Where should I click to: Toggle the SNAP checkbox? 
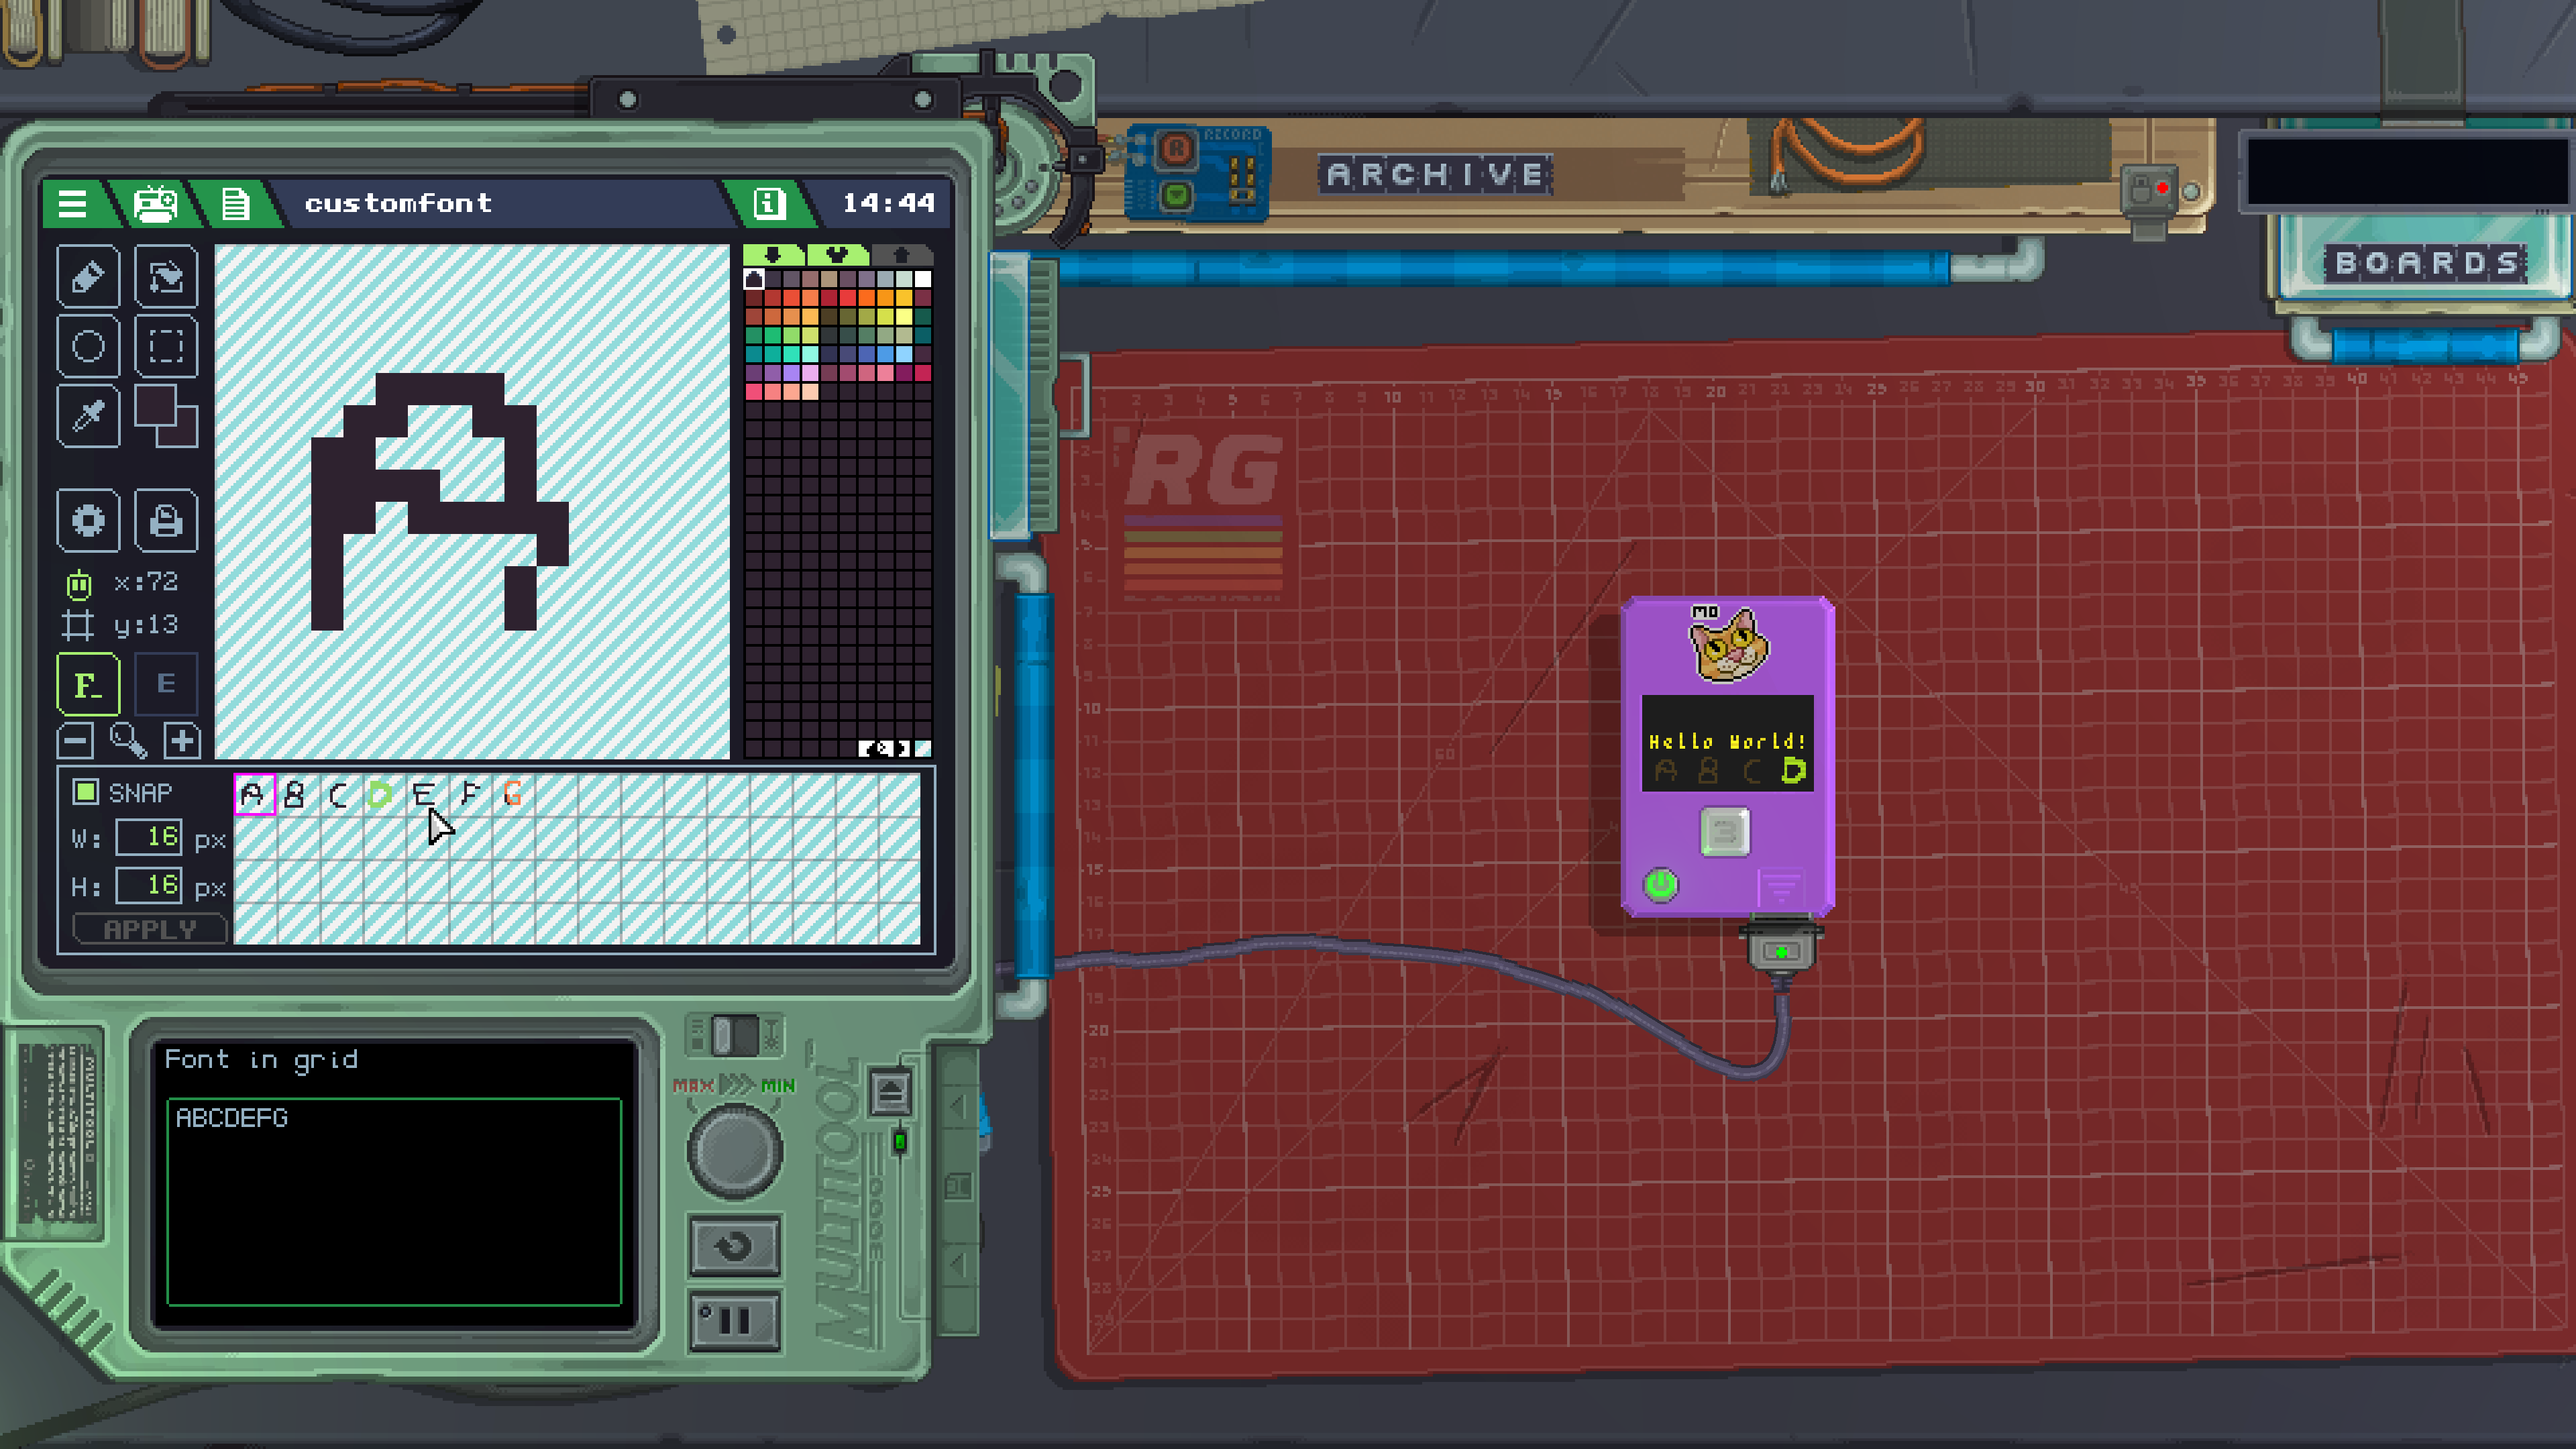[85, 792]
